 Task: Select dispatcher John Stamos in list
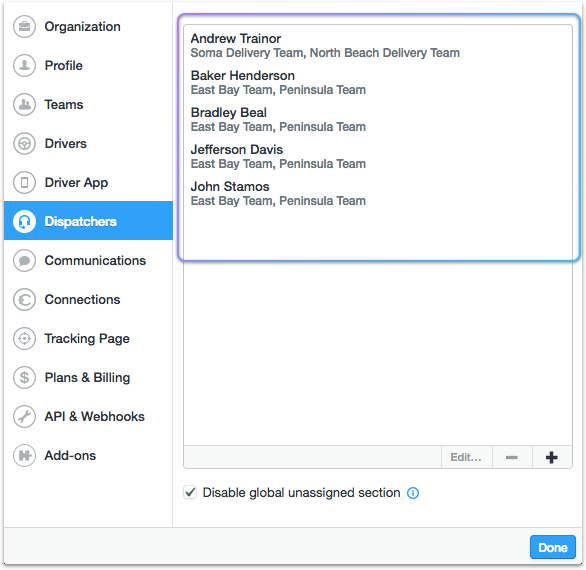(x=378, y=194)
